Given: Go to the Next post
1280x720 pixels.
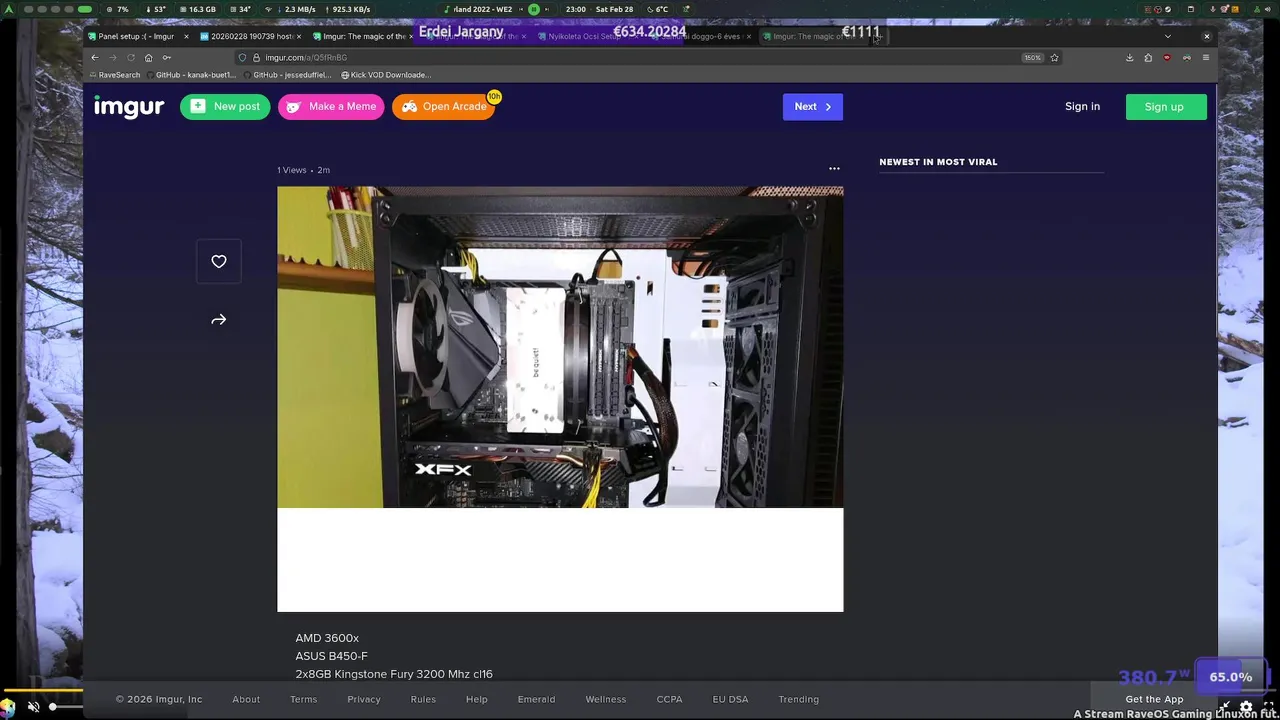Looking at the screenshot, I should coord(812,107).
